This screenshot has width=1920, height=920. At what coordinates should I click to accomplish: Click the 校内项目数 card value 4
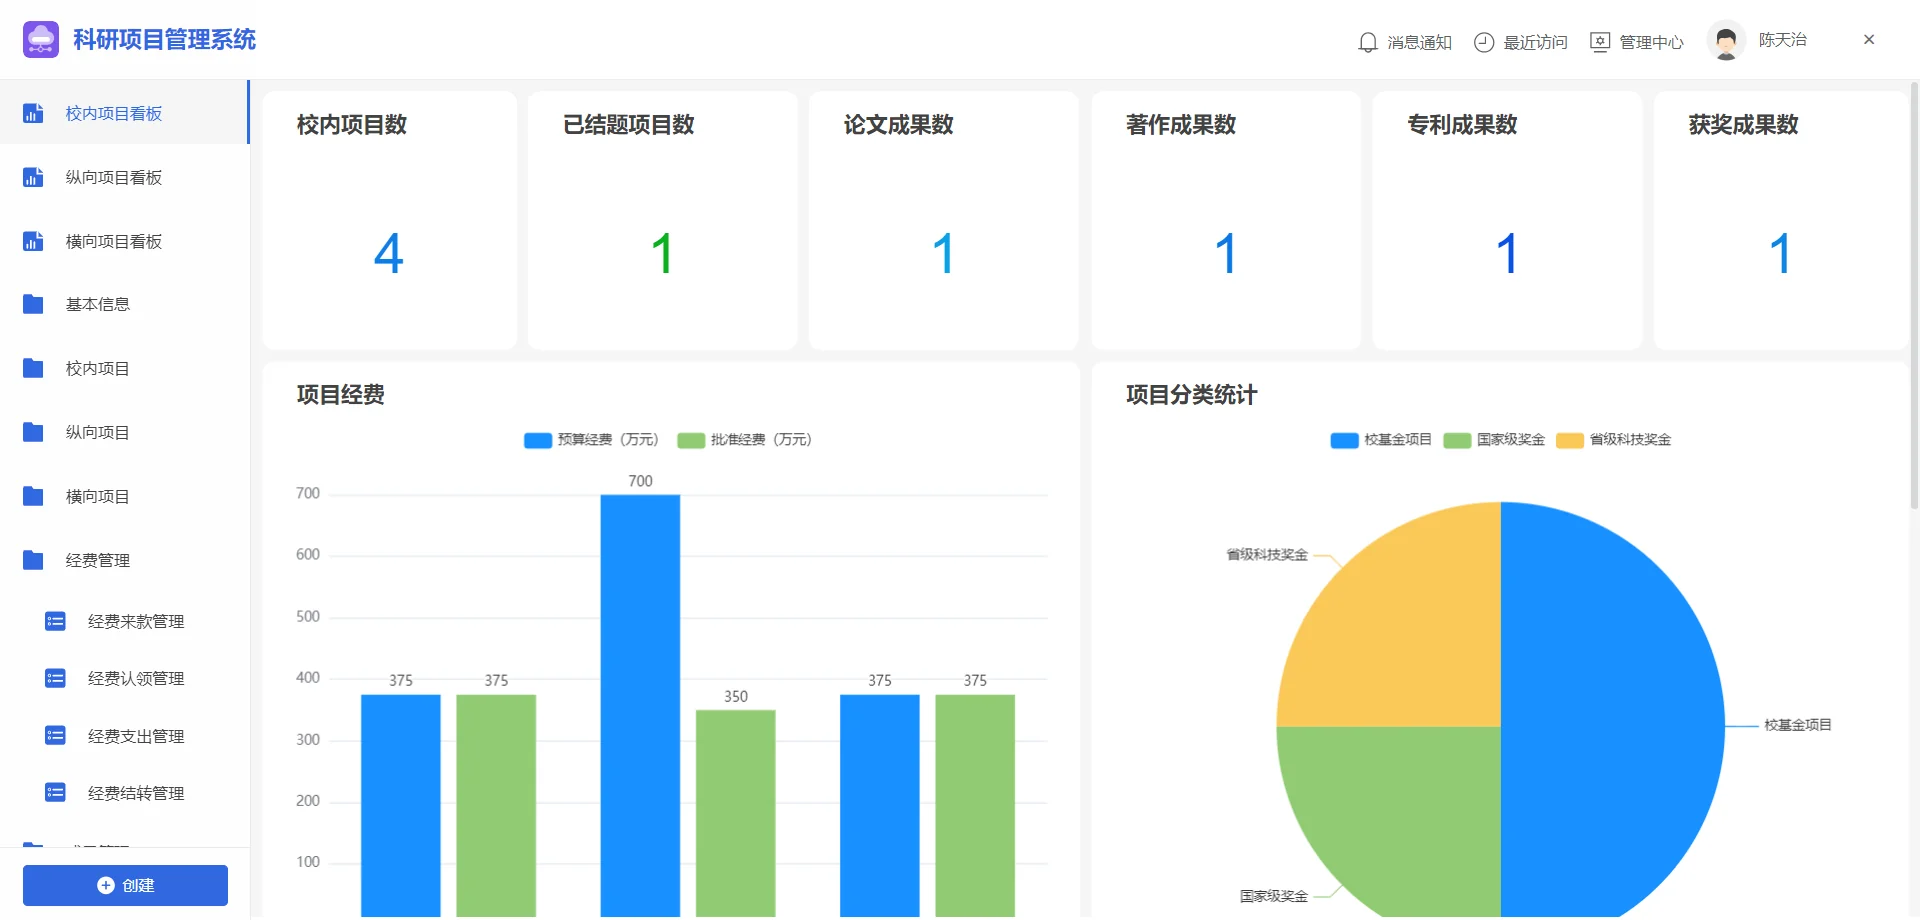tap(388, 253)
